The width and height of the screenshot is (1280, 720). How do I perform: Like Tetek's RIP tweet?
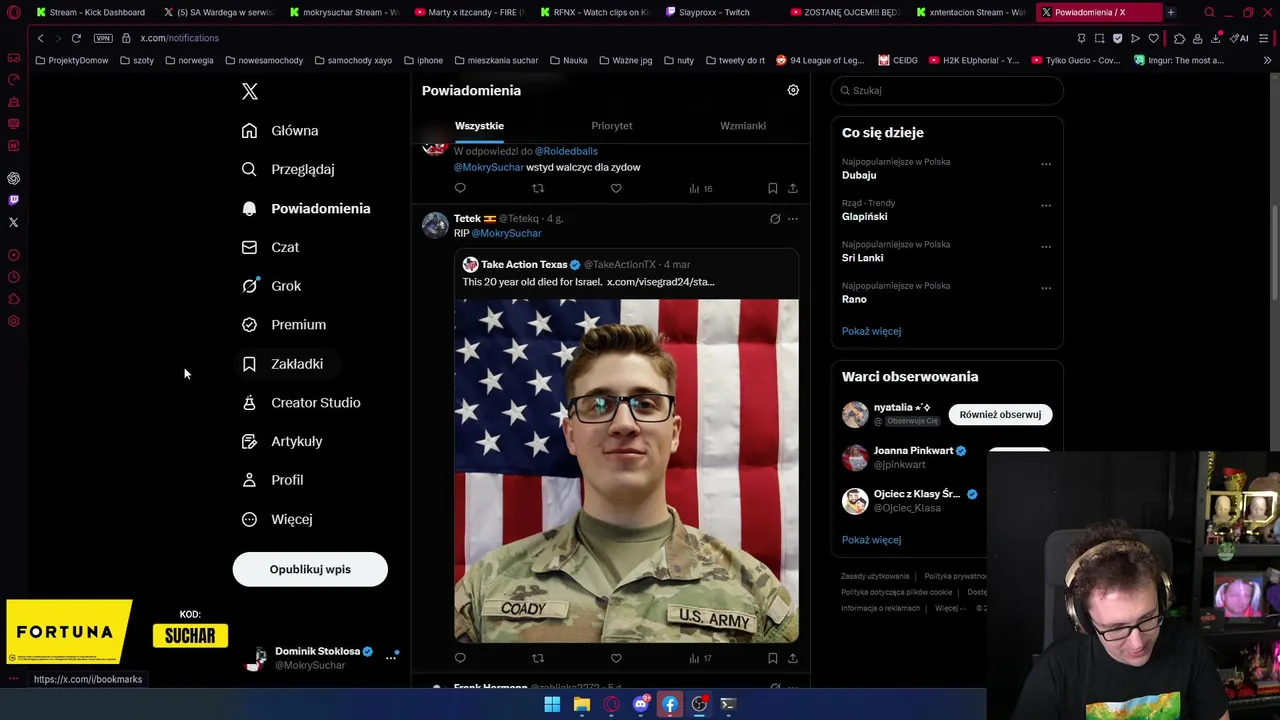[616, 658]
